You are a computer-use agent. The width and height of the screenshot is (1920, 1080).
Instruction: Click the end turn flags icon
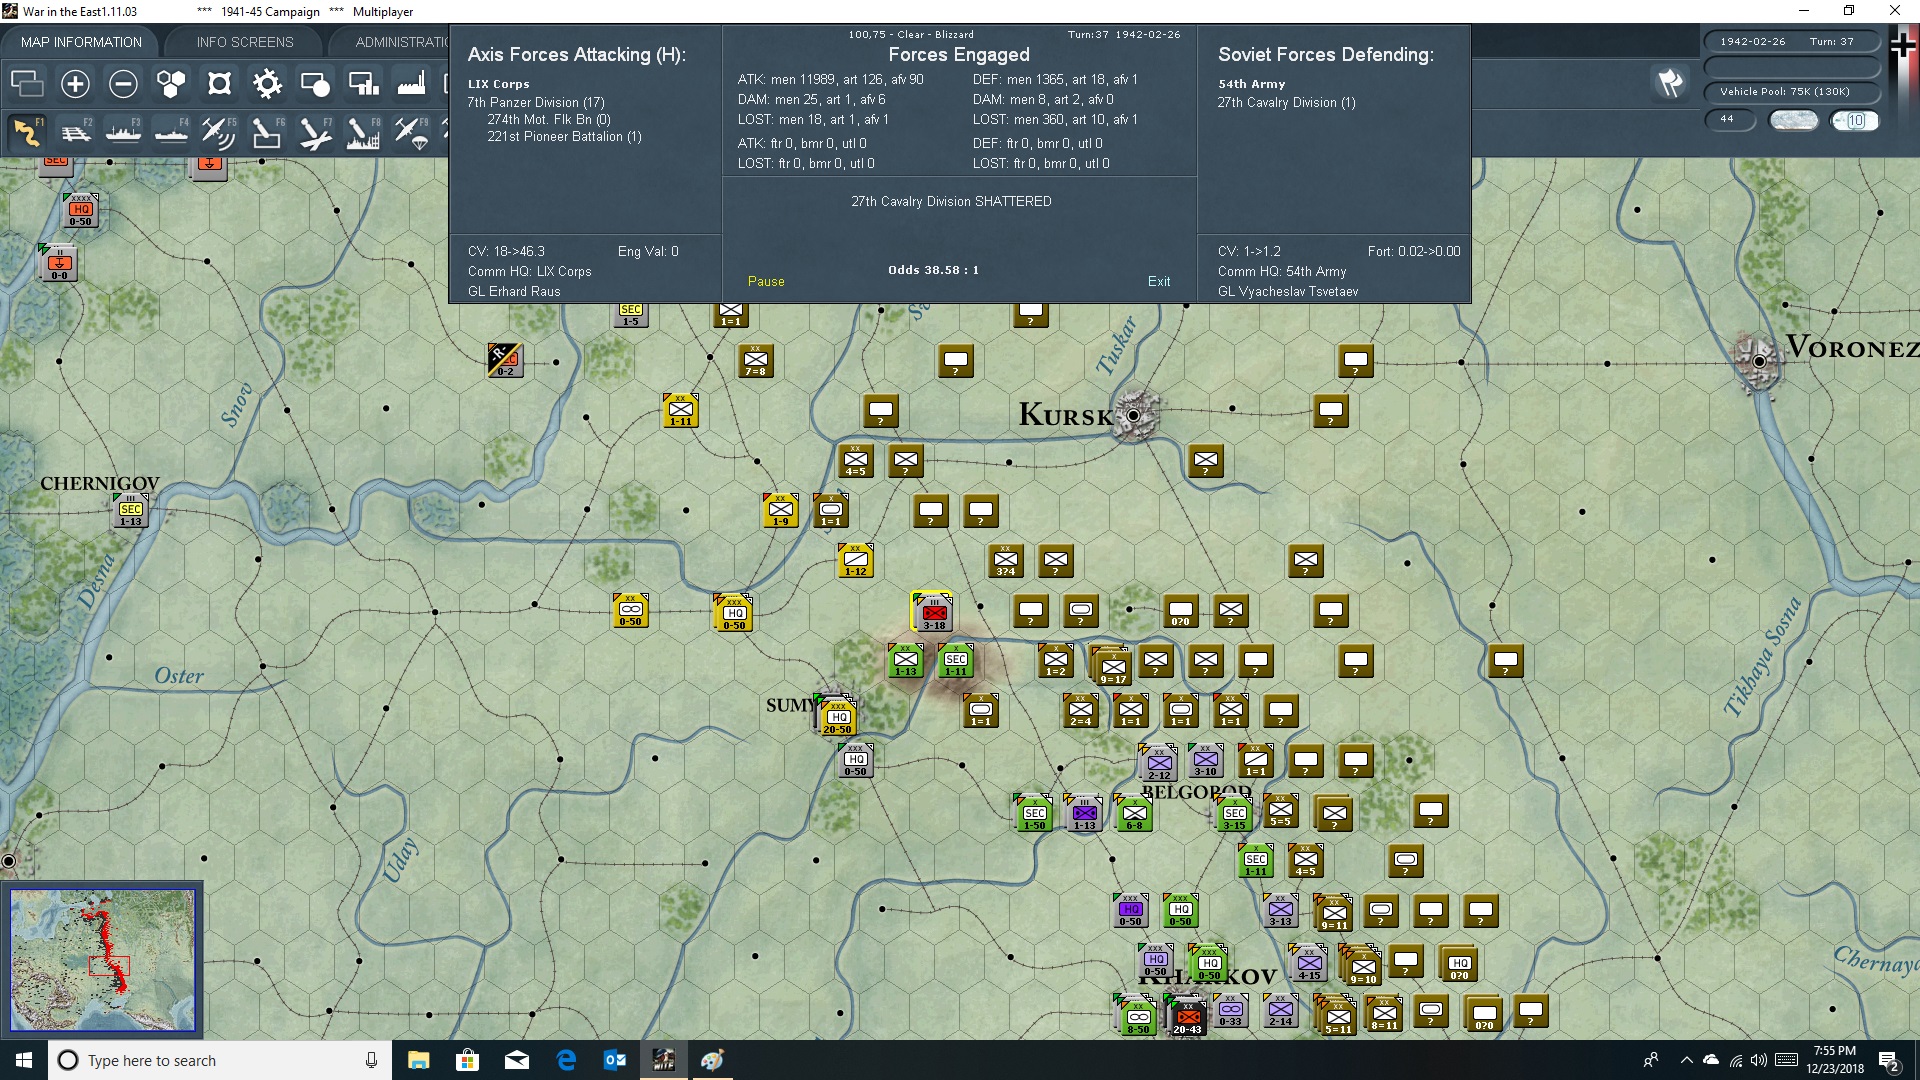(1670, 83)
